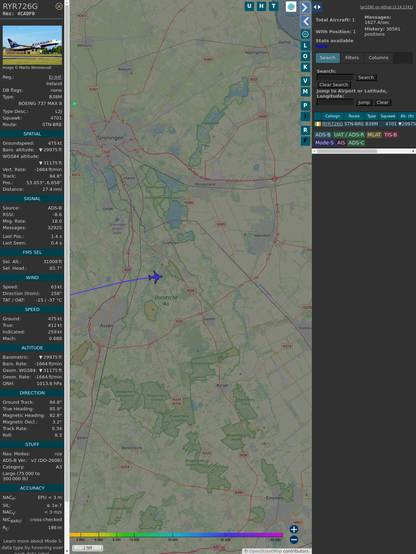This screenshot has width=416, height=554.
Task: Focus the Search text input field
Action: point(335,77)
